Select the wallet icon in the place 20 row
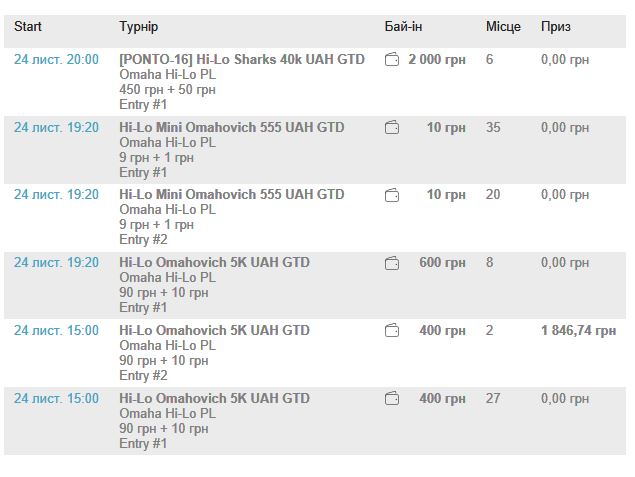The width and height of the screenshot is (635, 477). click(x=392, y=195)
